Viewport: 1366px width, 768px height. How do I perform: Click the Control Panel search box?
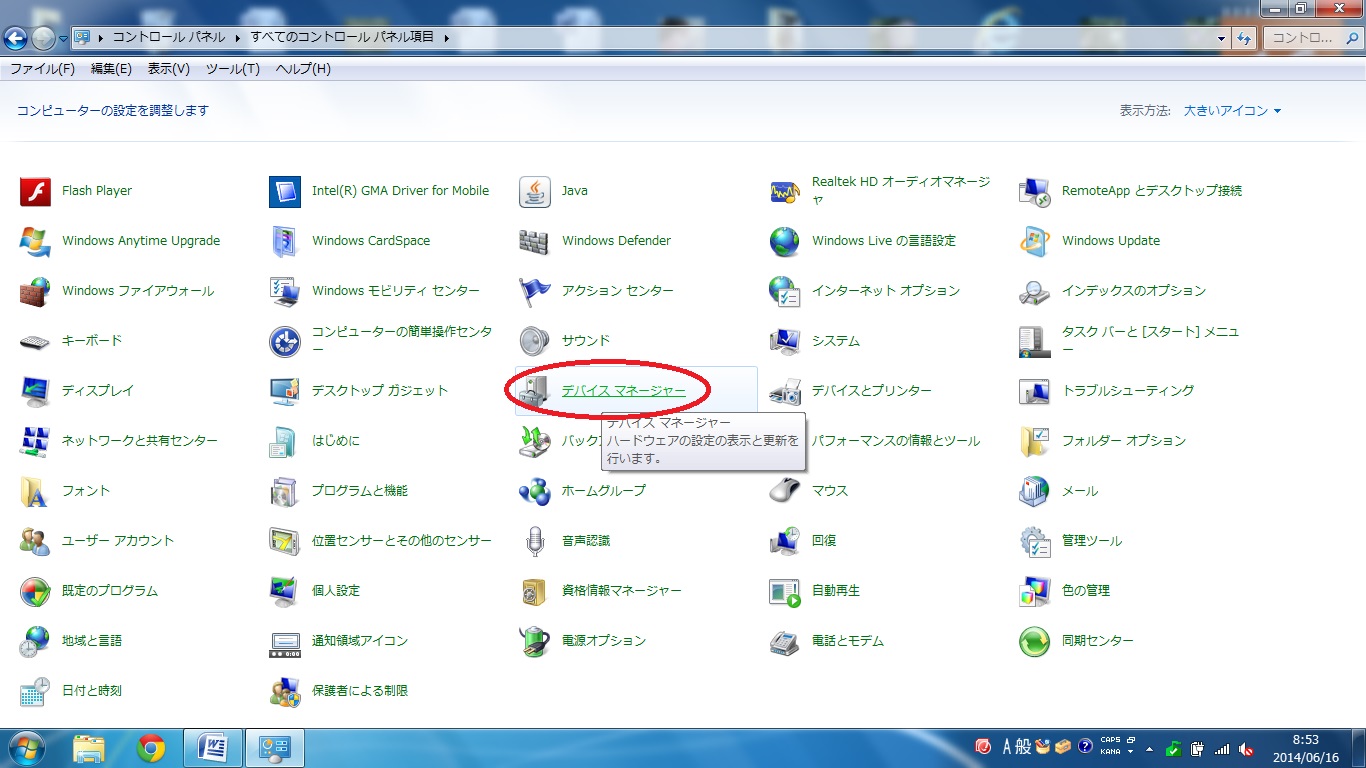(1313, 38)
